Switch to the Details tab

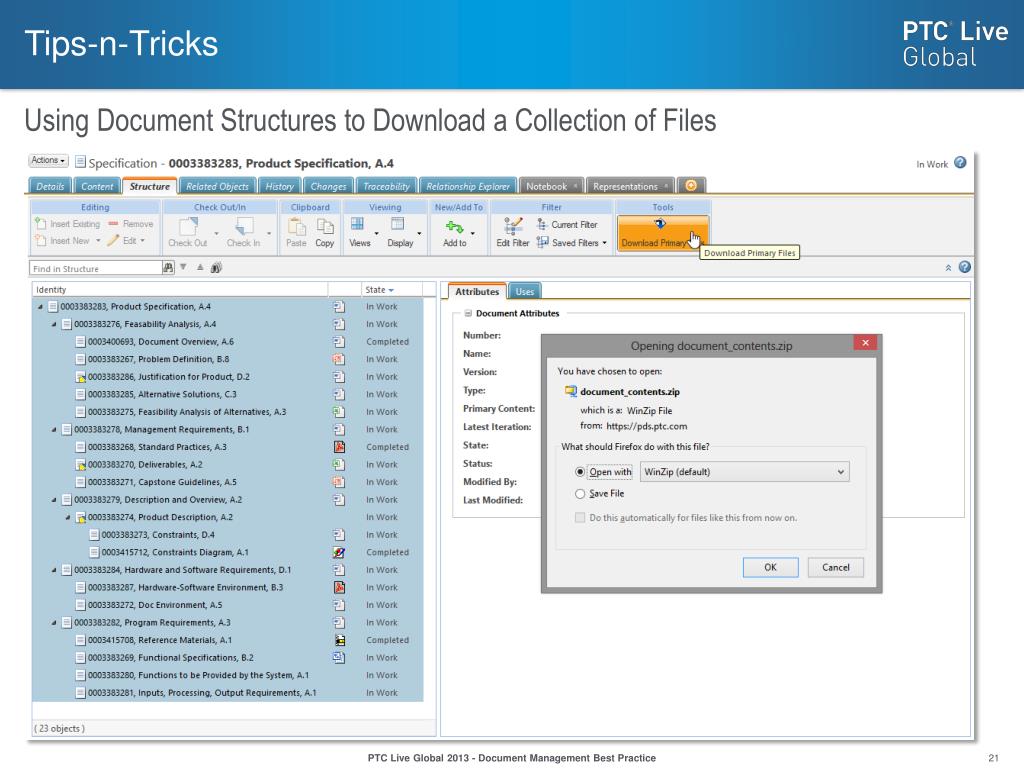[50, 186]
